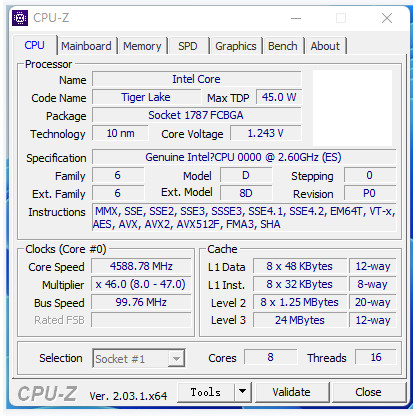Click the Ext. Model value 8D

(246, 193)
